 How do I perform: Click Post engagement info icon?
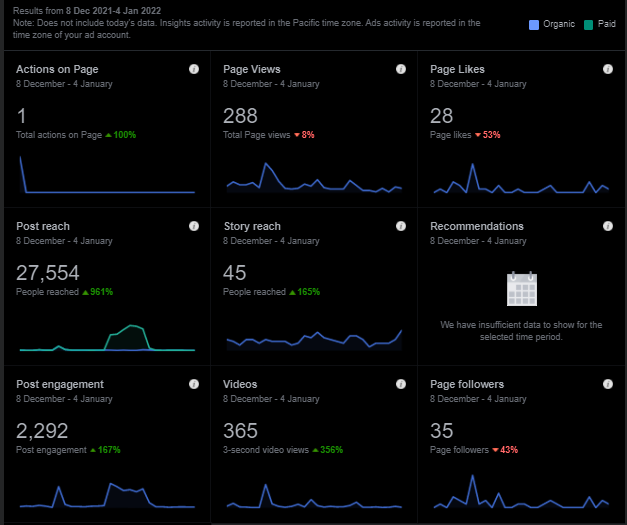[x=194, y=383]
